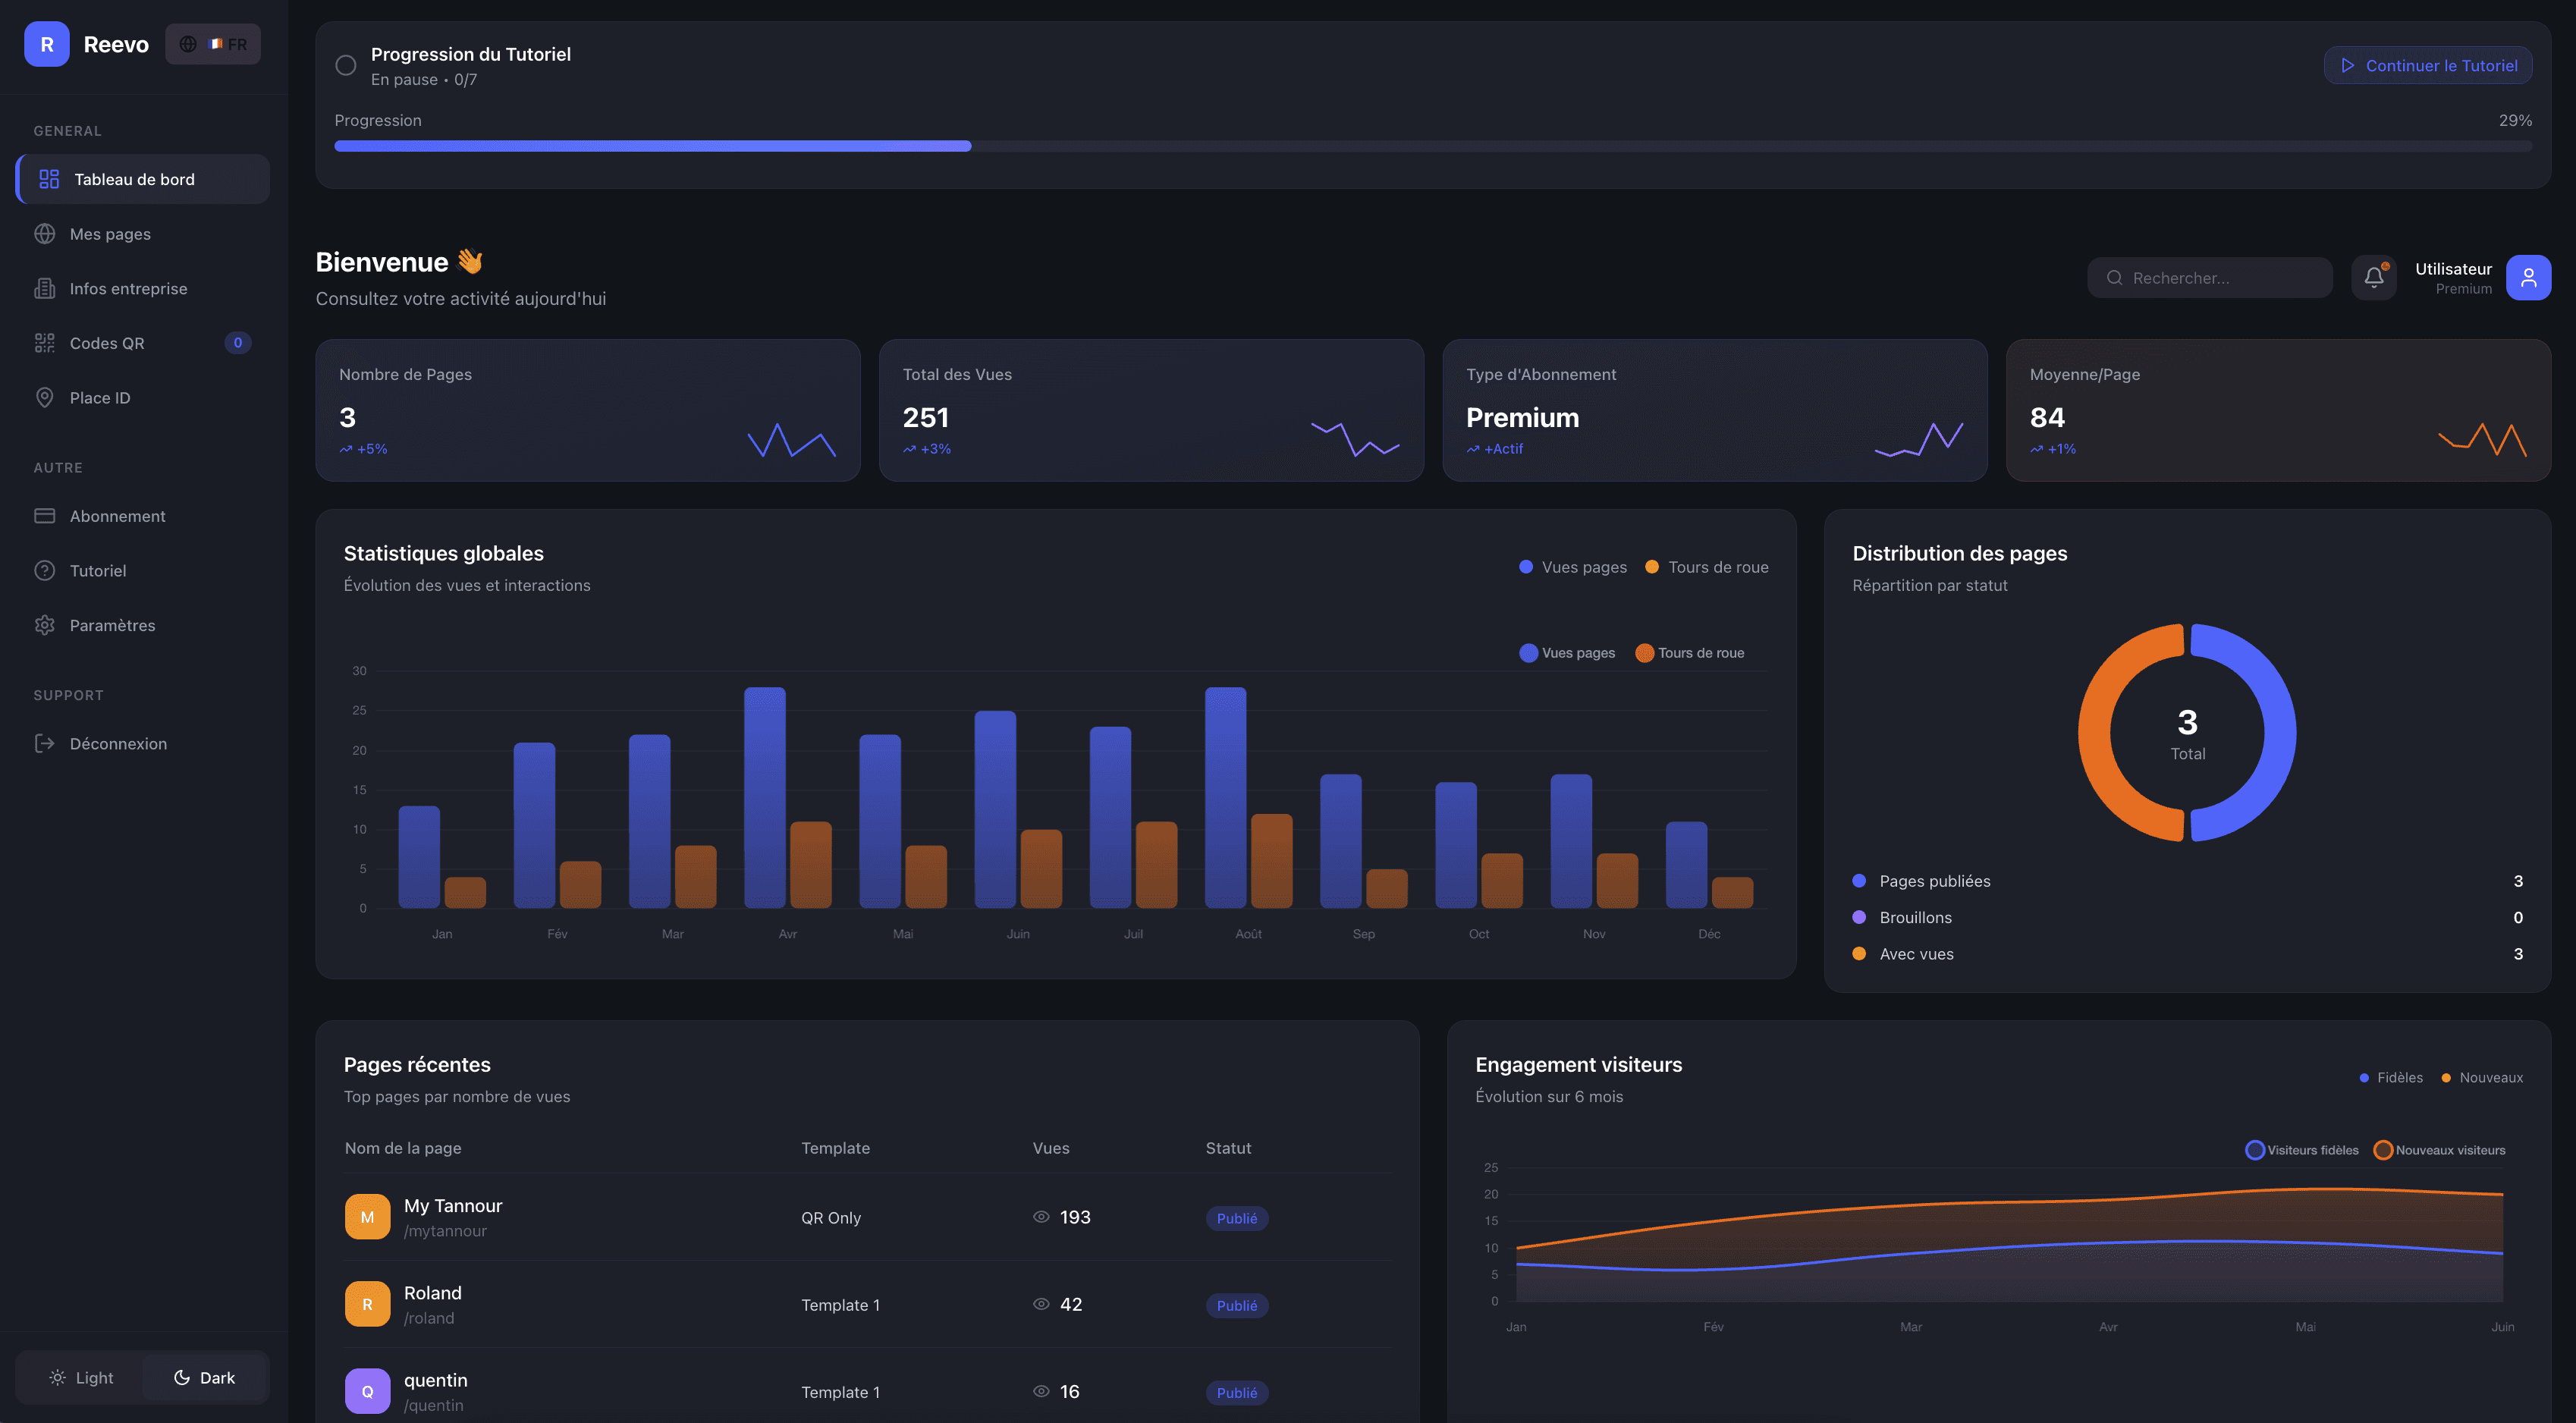The height and width of the screenshot is (1423, 2576).
Task: Switch to Light theme
Action: point(81,1378)
